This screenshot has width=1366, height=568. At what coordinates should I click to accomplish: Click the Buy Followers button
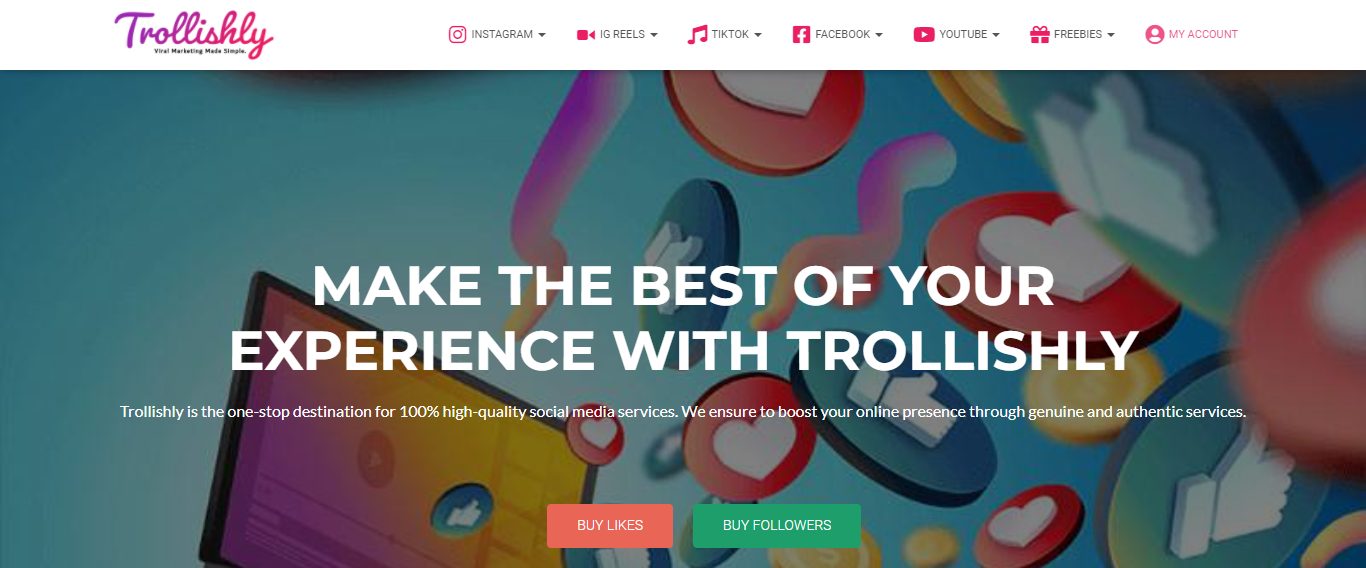tap(777, 525)
